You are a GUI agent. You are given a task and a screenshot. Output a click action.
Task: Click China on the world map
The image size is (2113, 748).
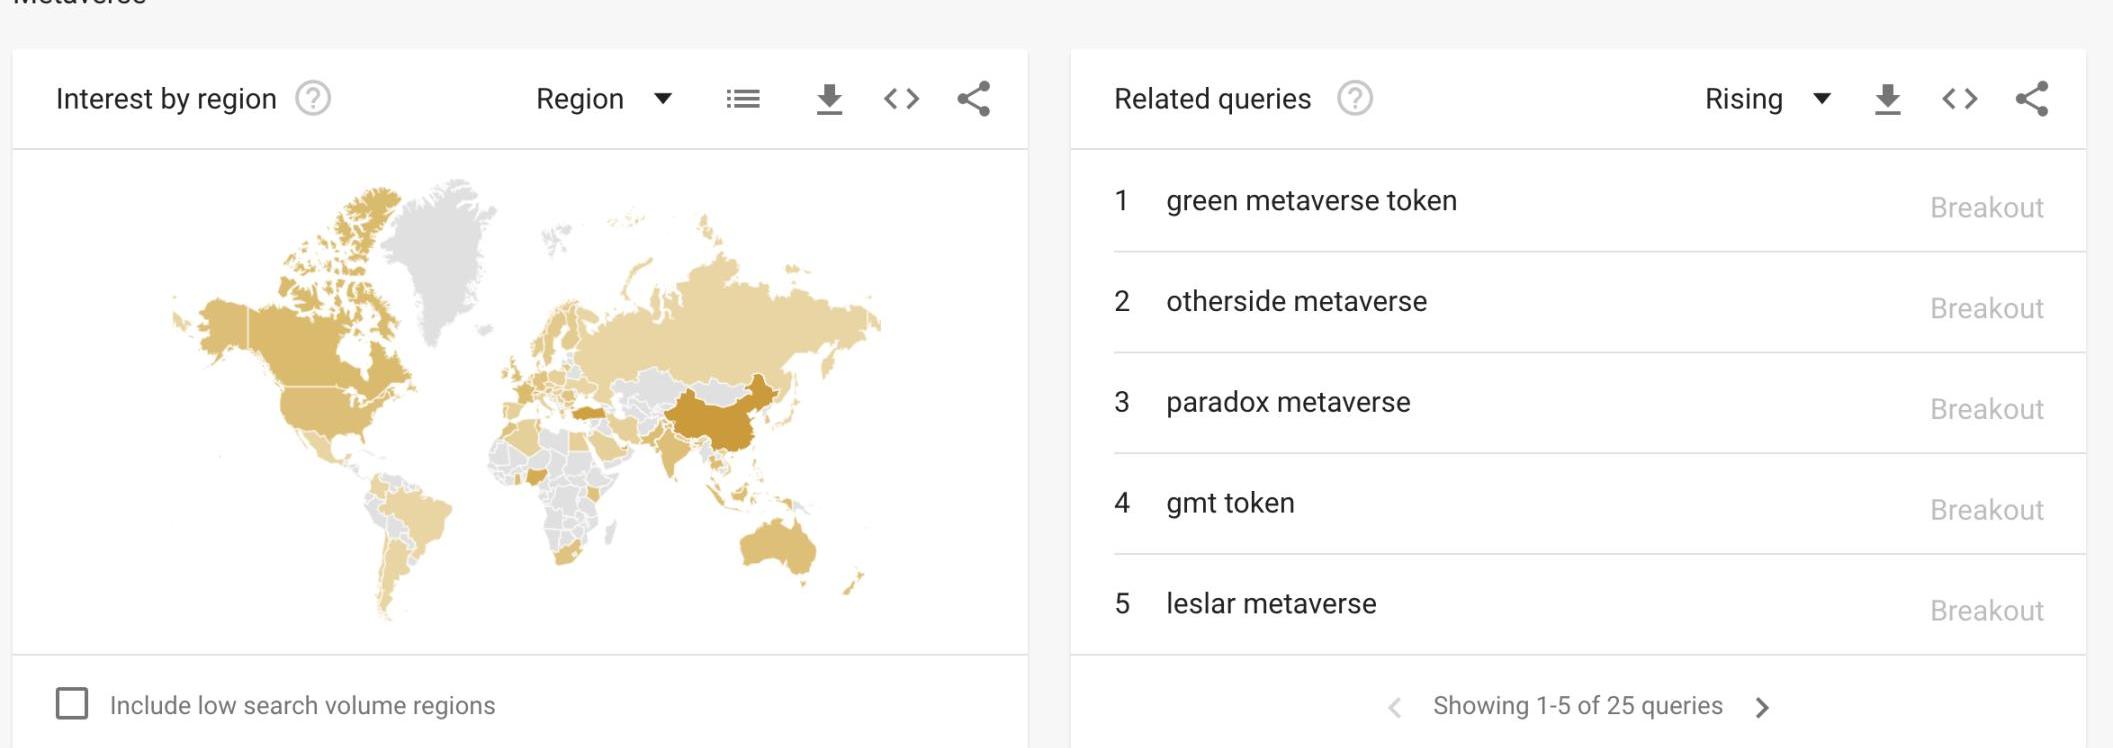(715, 418)
